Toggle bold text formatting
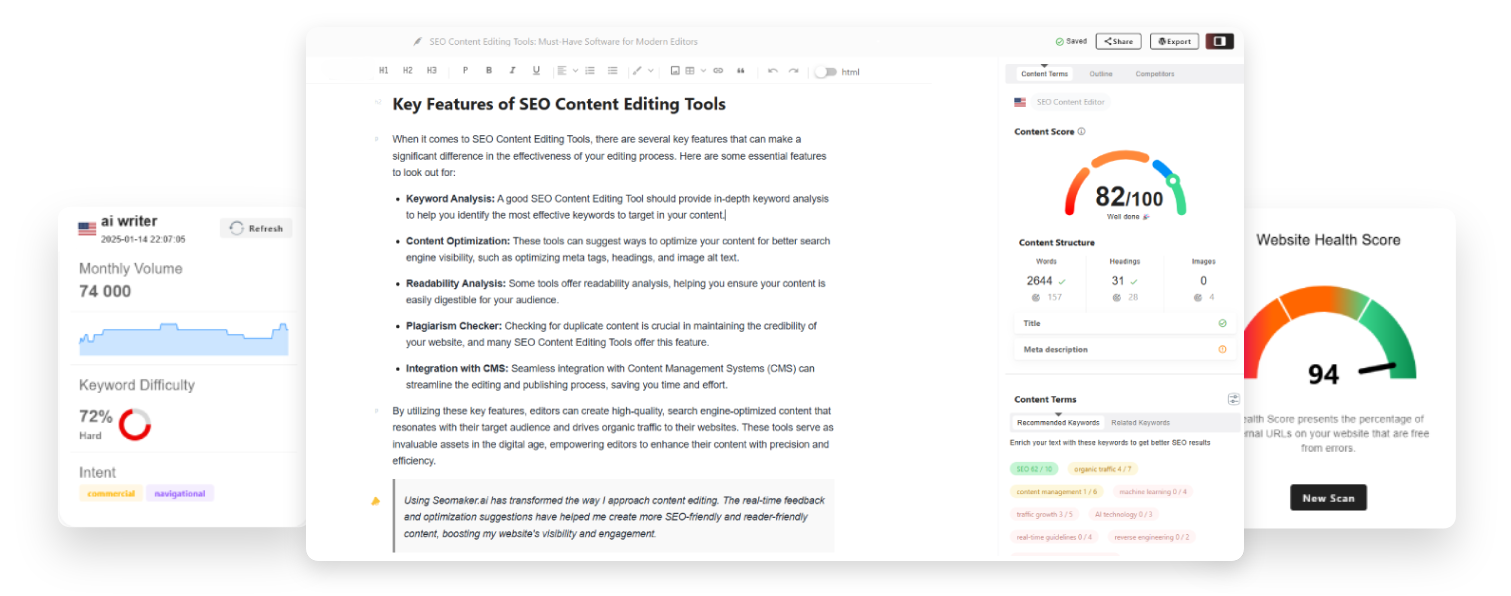 coord(489,70)
